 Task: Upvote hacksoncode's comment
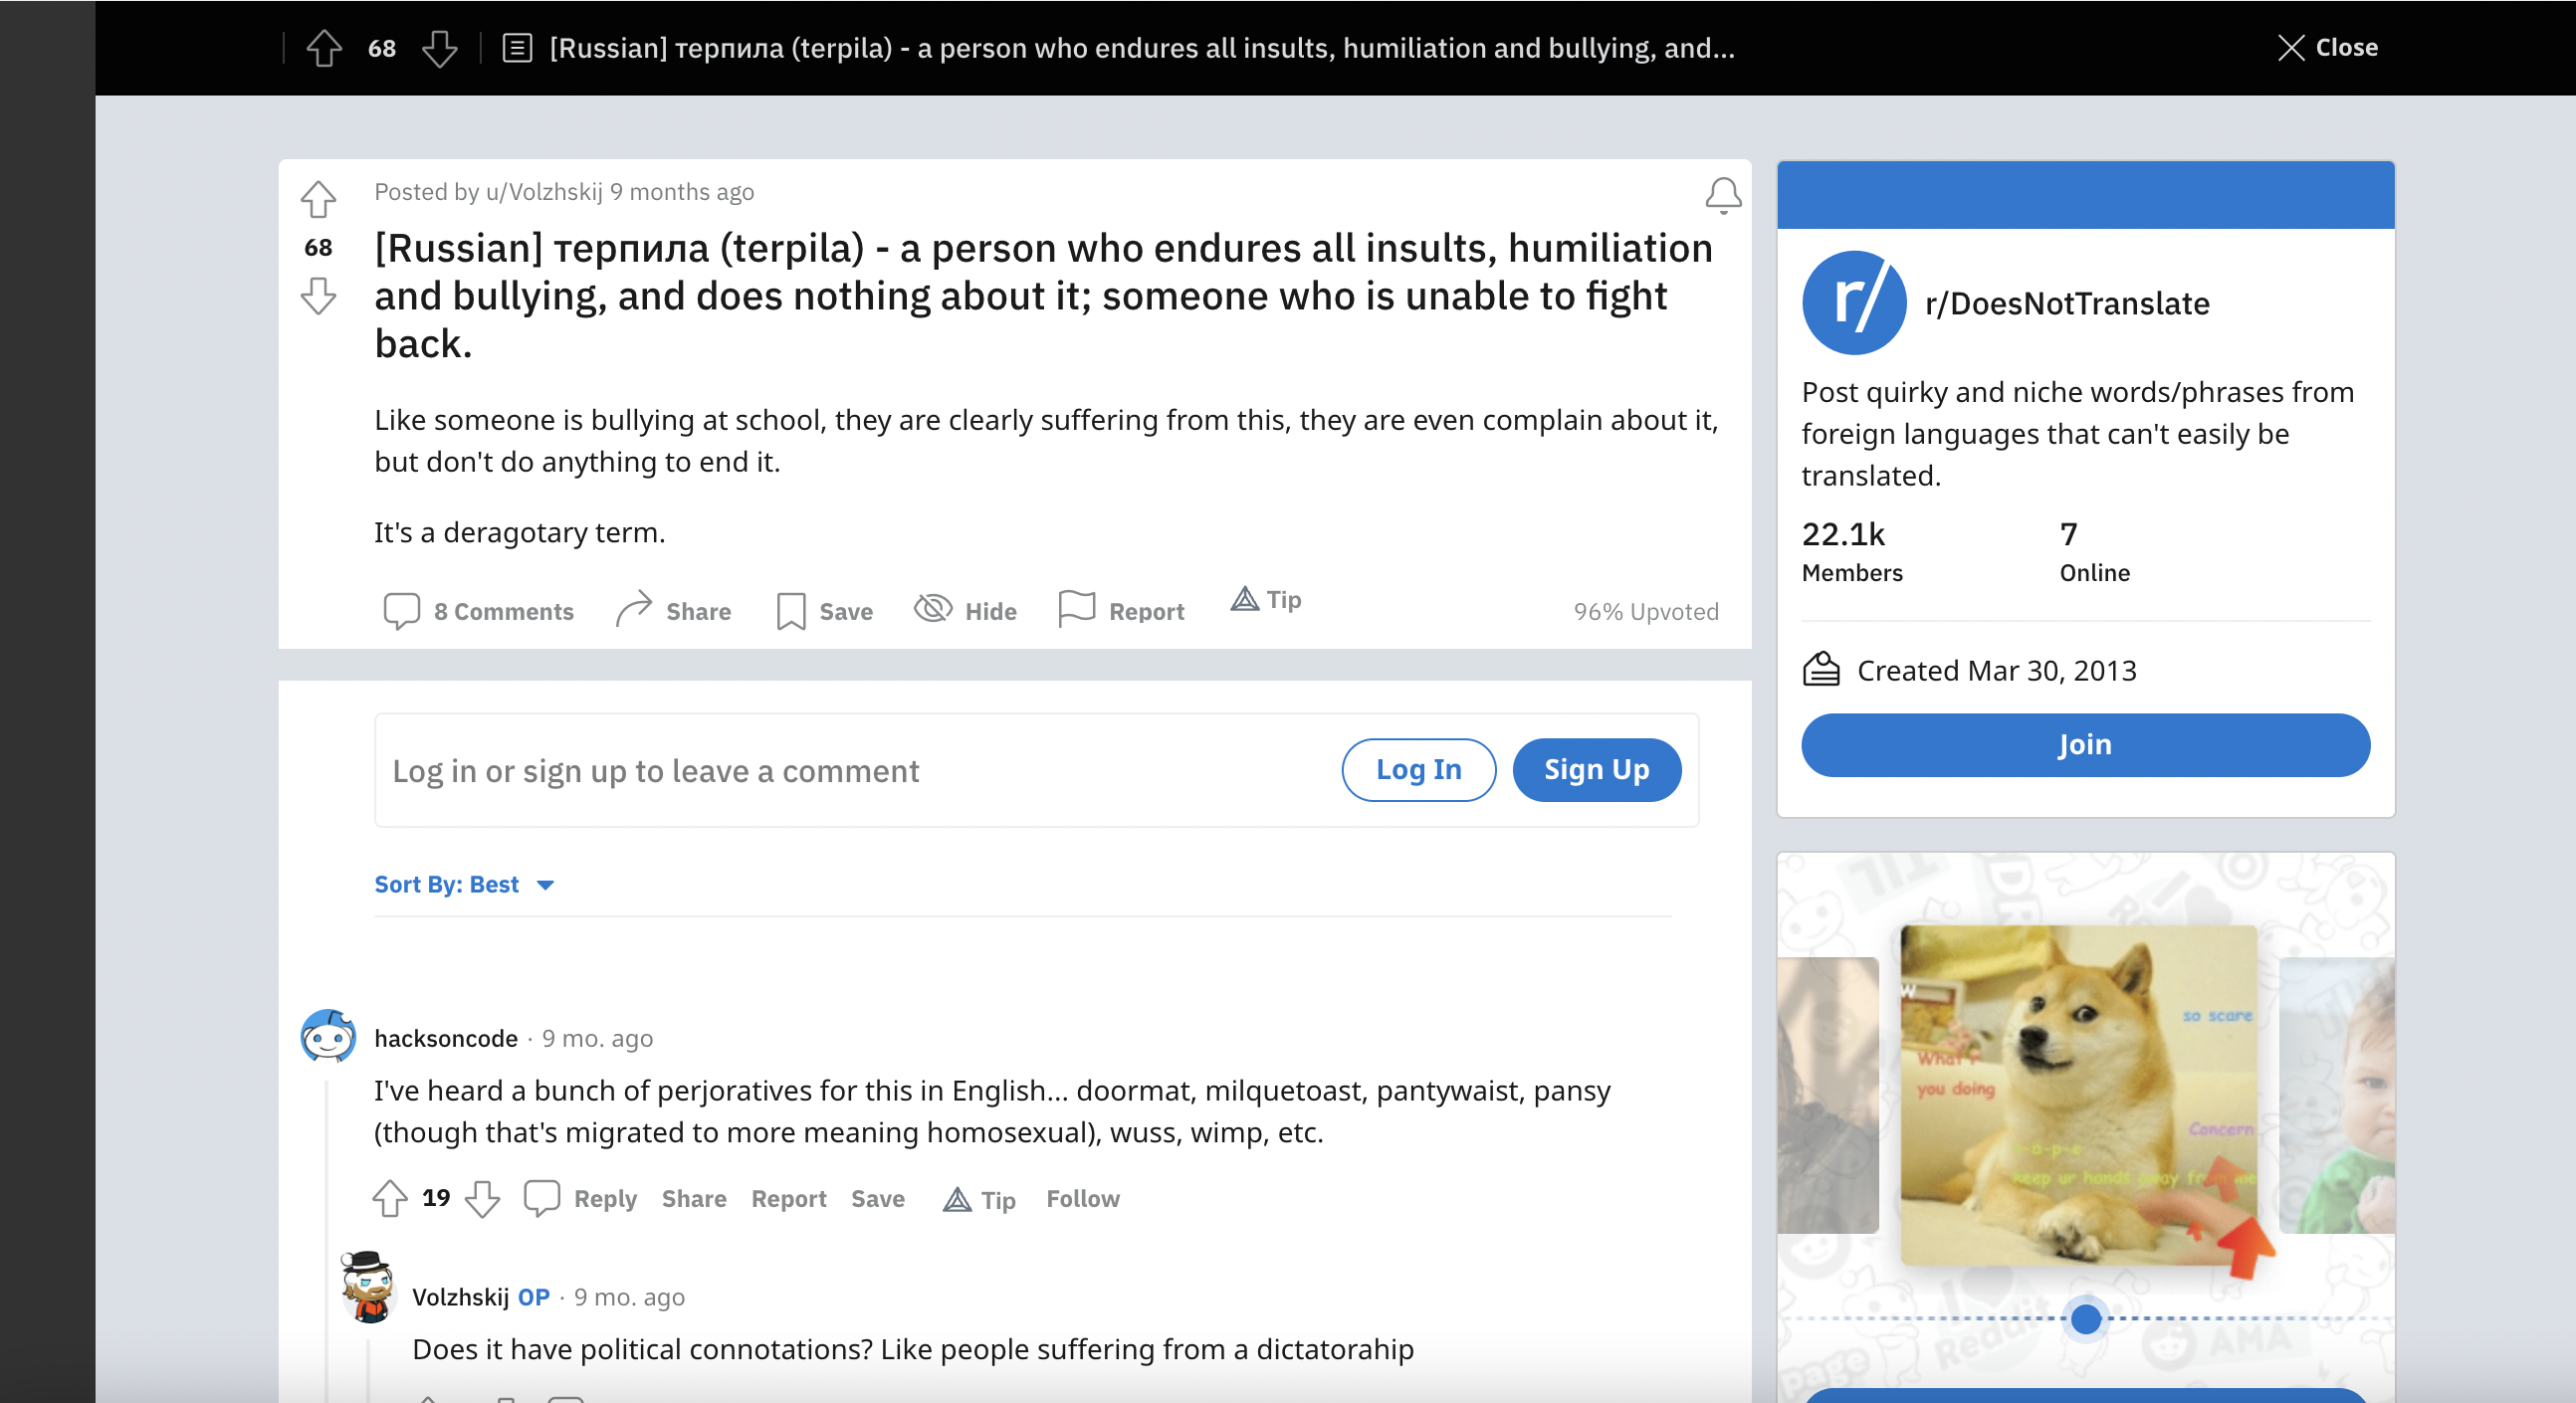390,1198
